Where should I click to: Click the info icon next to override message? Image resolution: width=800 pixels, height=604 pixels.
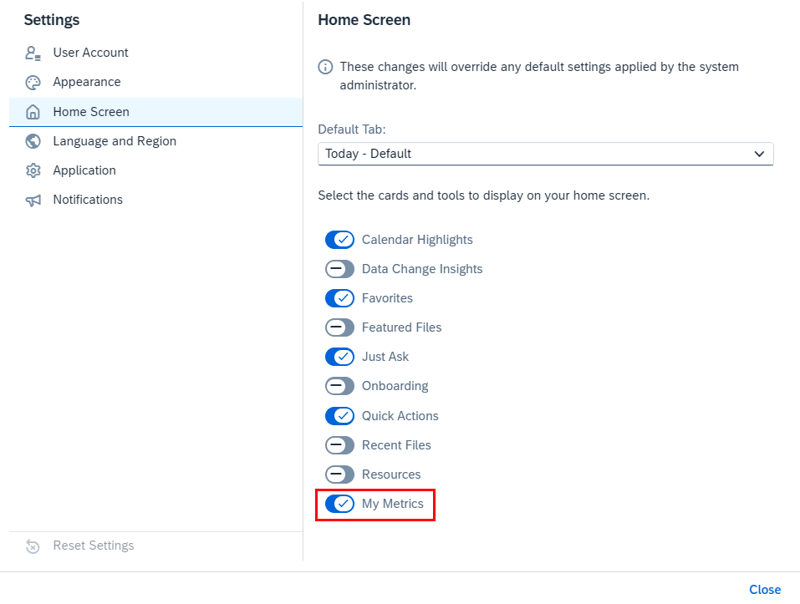(325, 67)
